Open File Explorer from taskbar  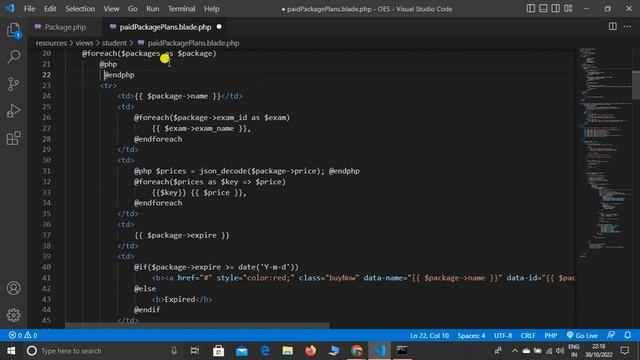[x=288, y=351]
